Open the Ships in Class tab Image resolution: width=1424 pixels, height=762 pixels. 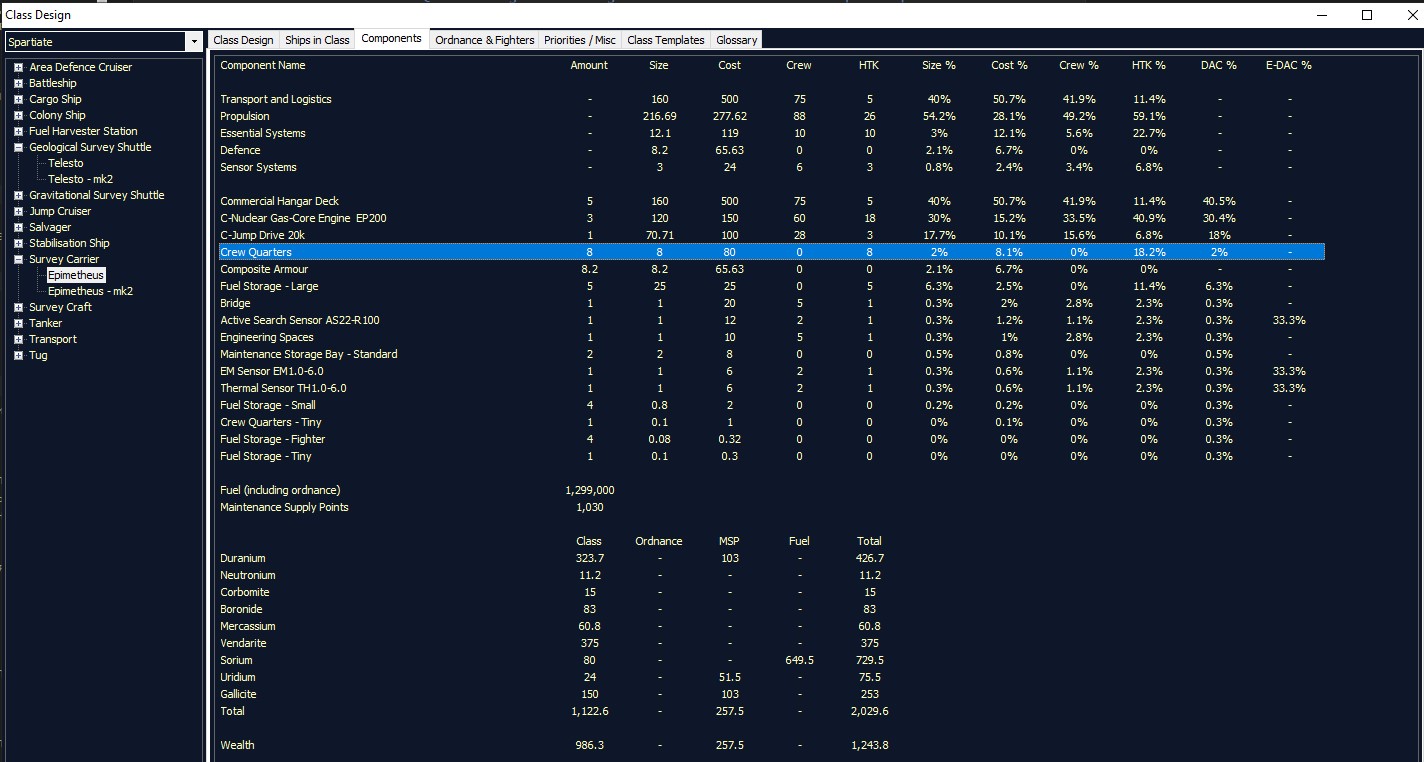point(317,40)
